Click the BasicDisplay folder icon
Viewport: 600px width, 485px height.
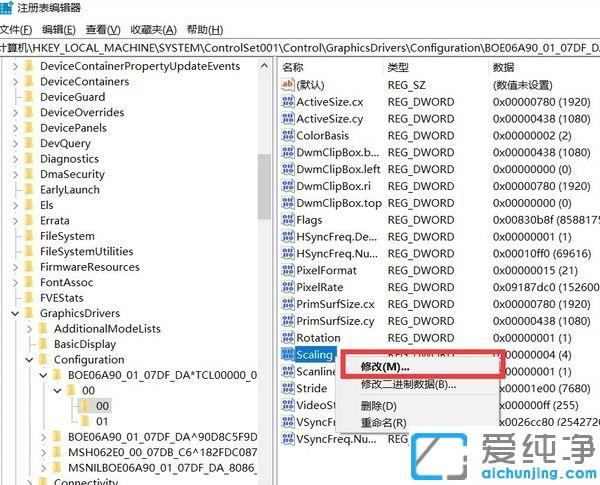(x=43, y=344)
